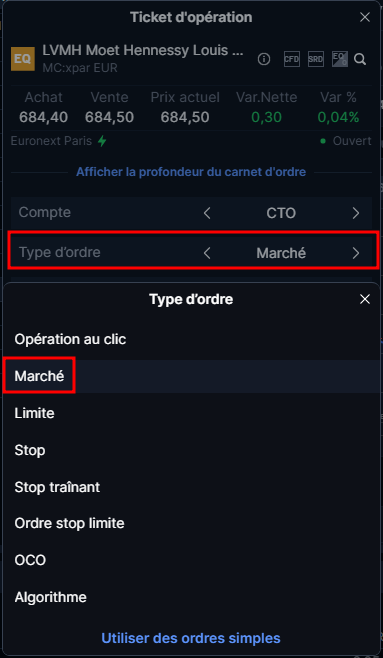The height and width of the screenshot is (658, 383).
Task: Open the instrument info icon
Action: point(264,59)
